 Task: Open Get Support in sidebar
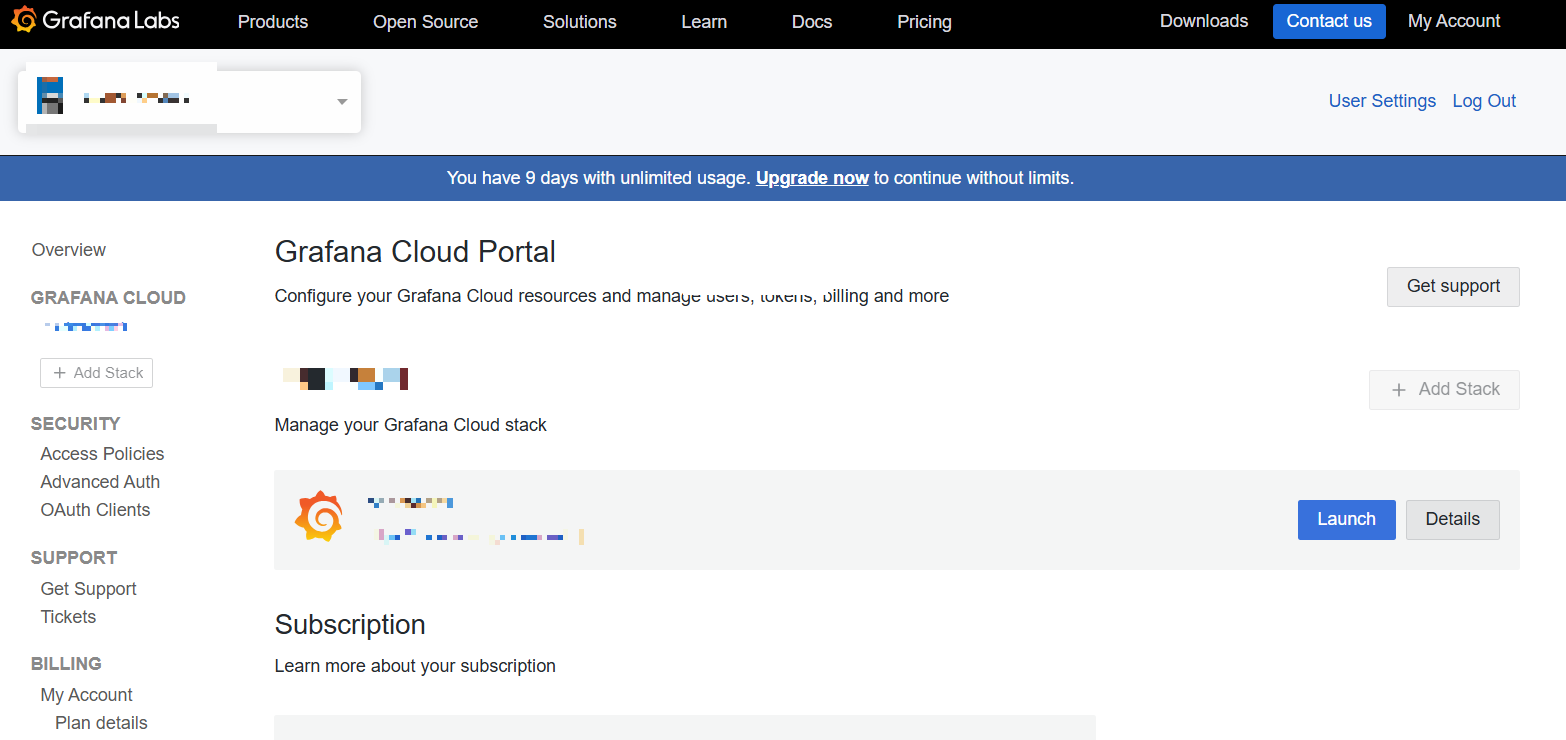pyautogui.click(x=88, y=589)
